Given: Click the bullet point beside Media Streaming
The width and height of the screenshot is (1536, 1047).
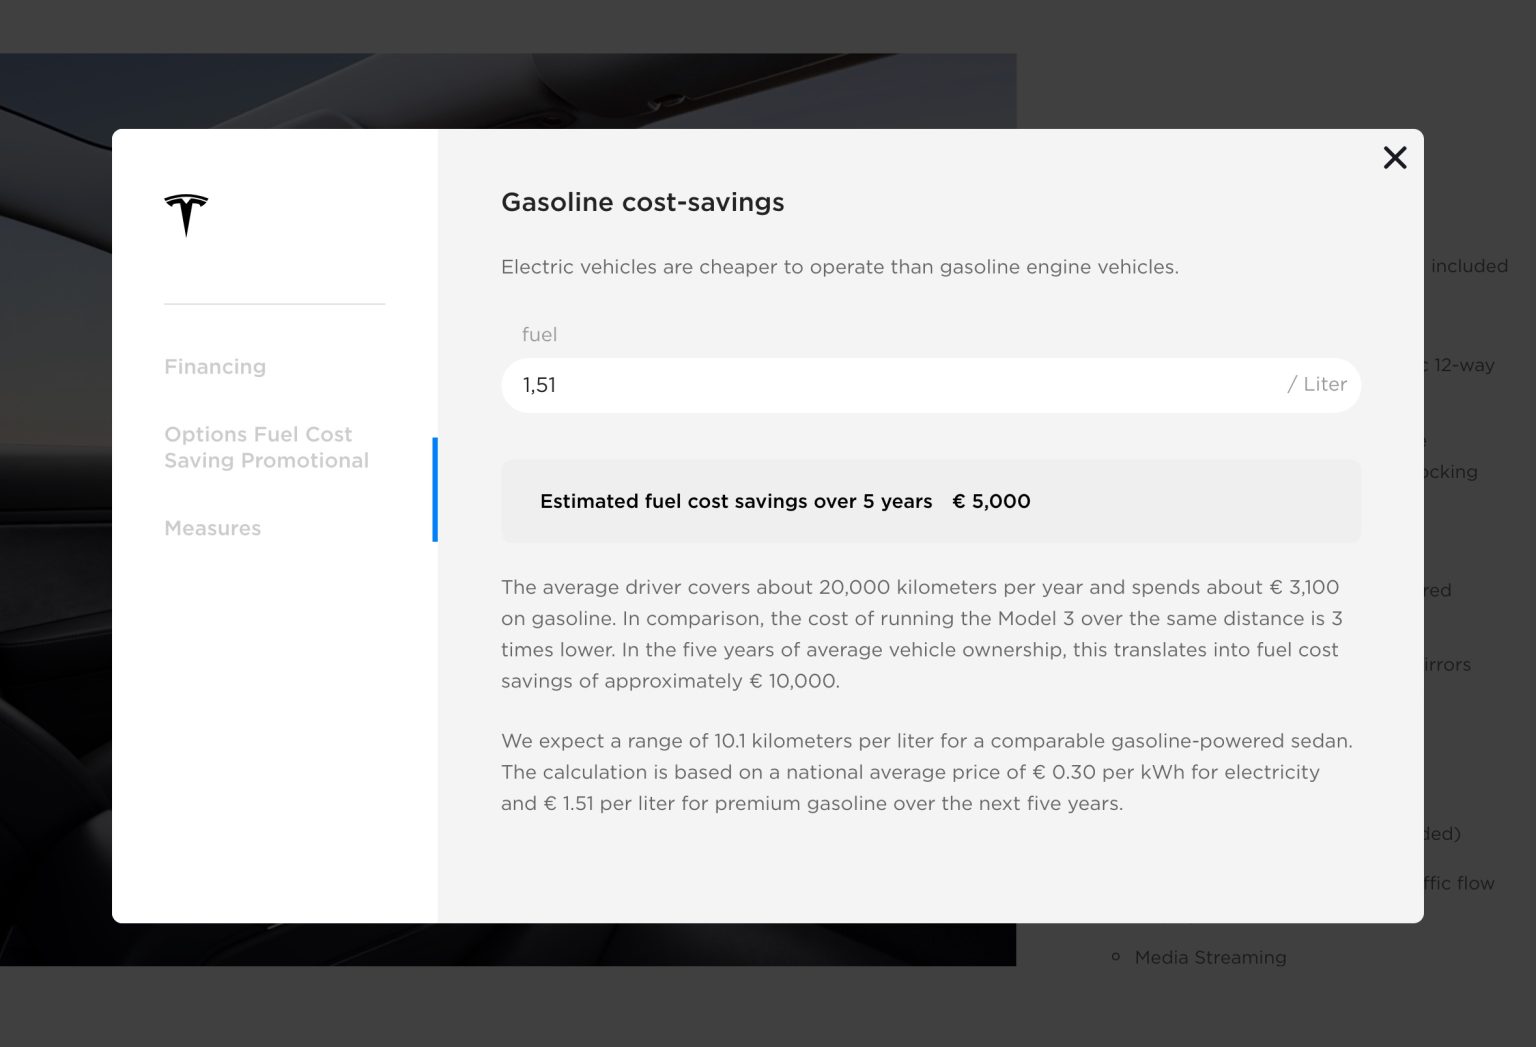Looking at the screenshot, I should click(x=1116, y=958).
